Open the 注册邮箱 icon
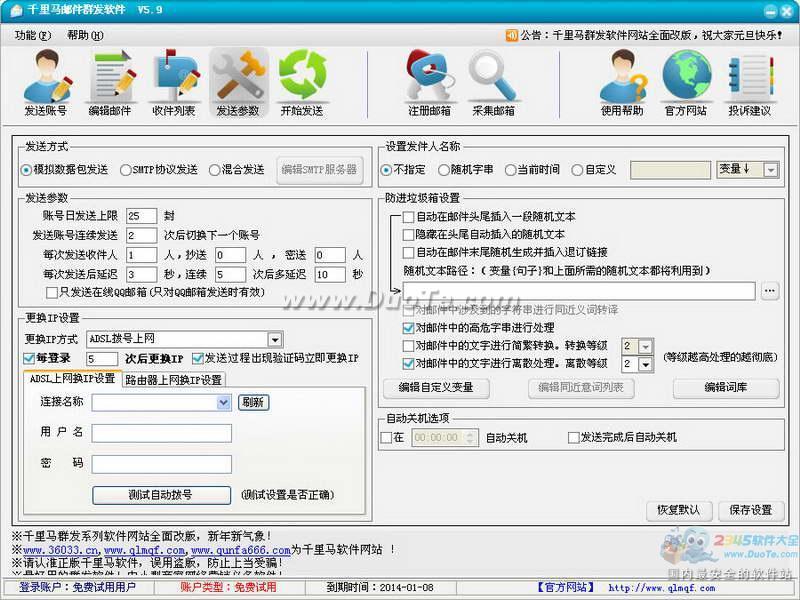Image resolution: width=800 pixels, height=600 pixels. (x=429, y=82)
